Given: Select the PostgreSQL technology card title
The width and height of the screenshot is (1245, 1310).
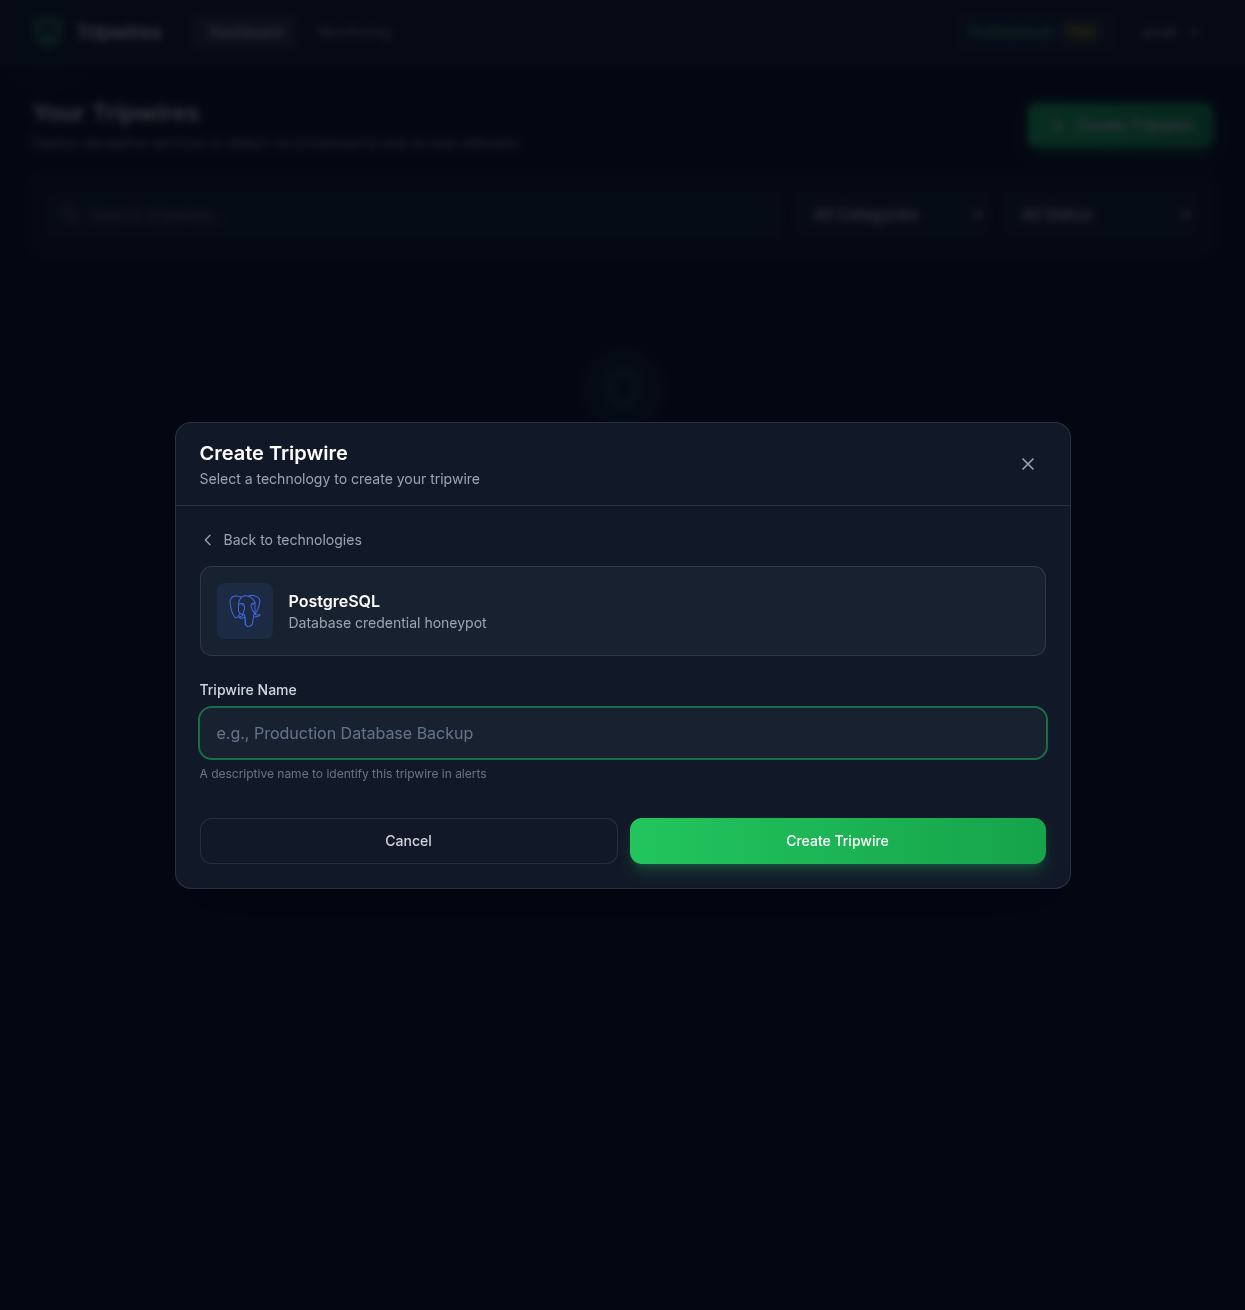Looking at the screenshot, I should point(334,601).
